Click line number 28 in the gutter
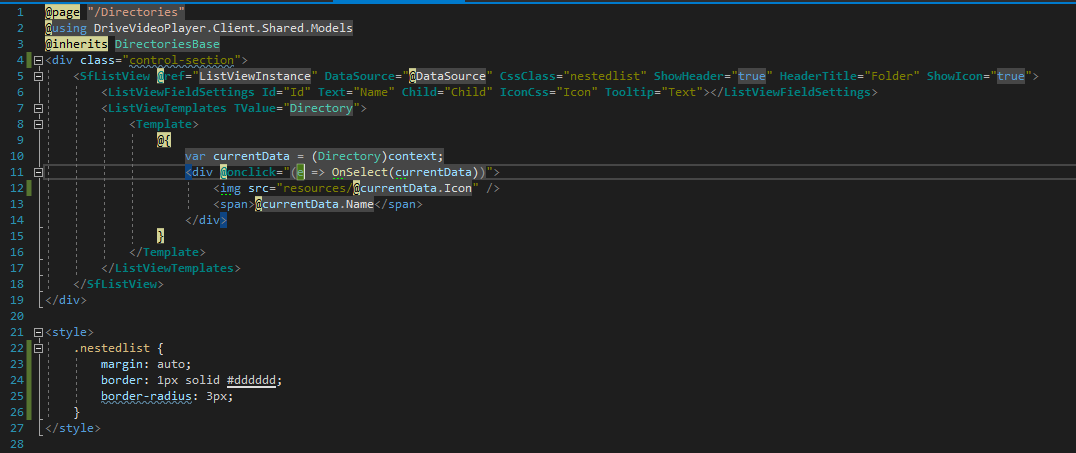Screen dimensions: 1076x453 [x=17, y=444]
